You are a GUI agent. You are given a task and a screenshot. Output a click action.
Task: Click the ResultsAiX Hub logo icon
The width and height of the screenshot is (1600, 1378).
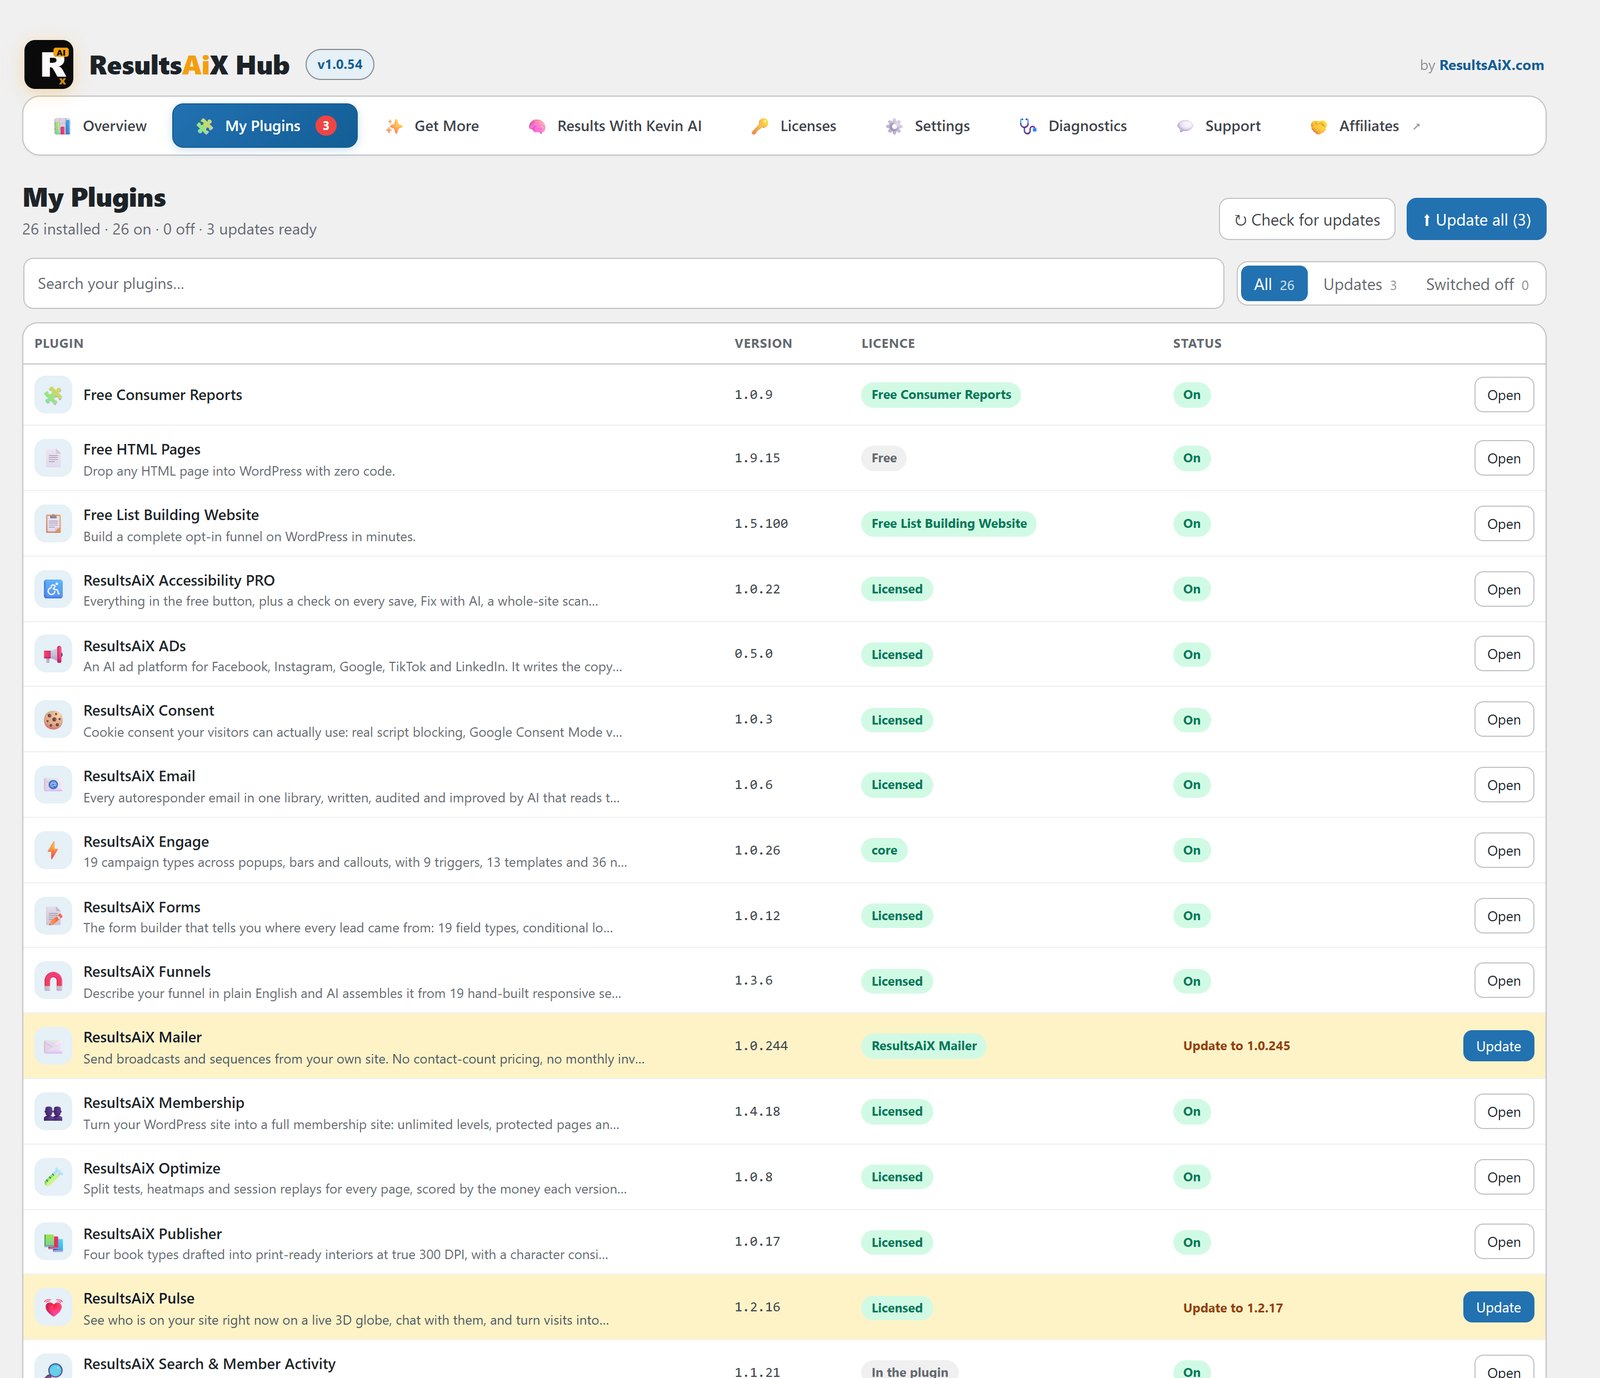(x=49, y=65)
